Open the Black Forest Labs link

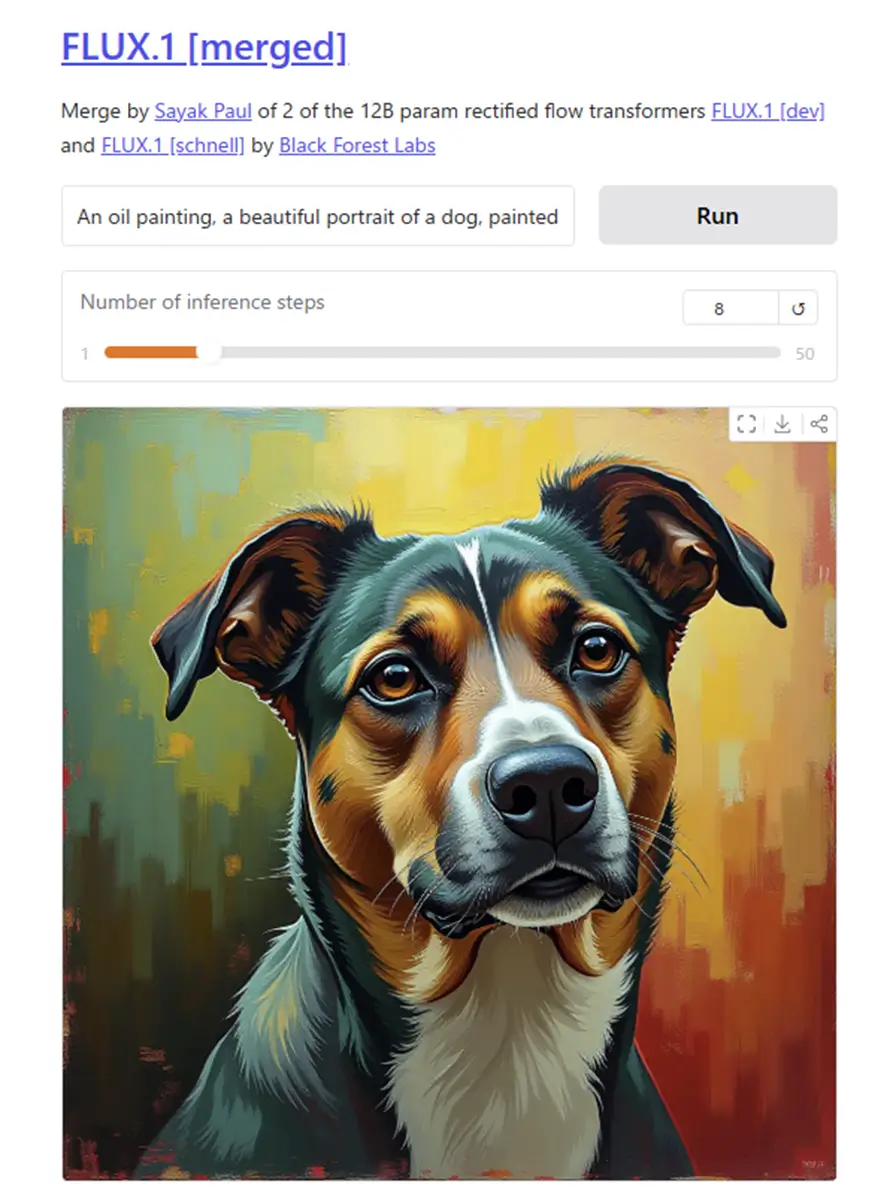click(357, 146)
